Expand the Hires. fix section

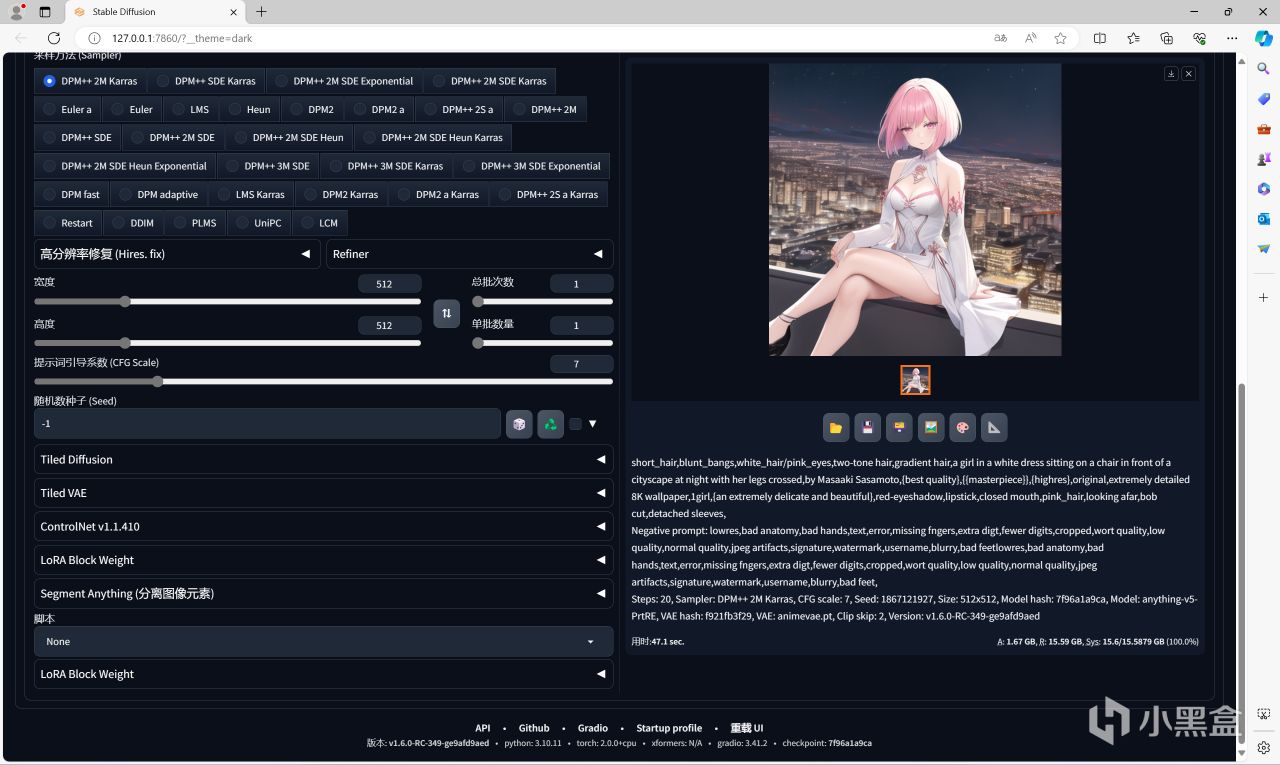178,254
